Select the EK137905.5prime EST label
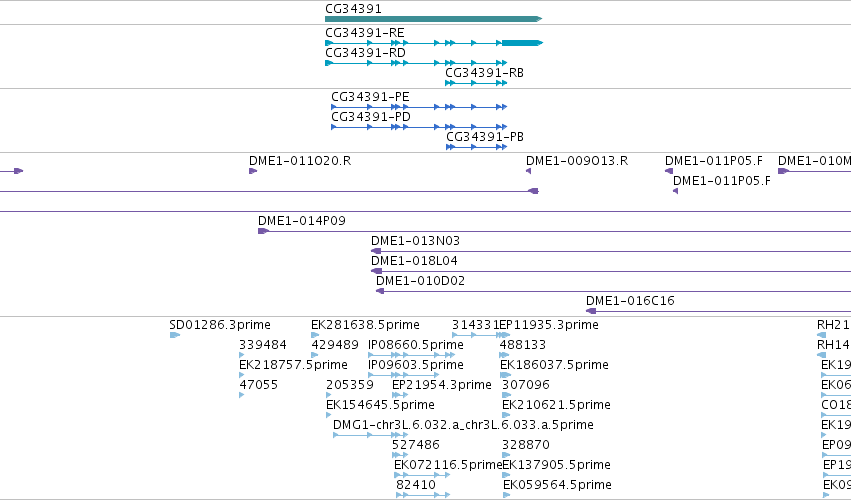851x500 pixels. [556, 465]
